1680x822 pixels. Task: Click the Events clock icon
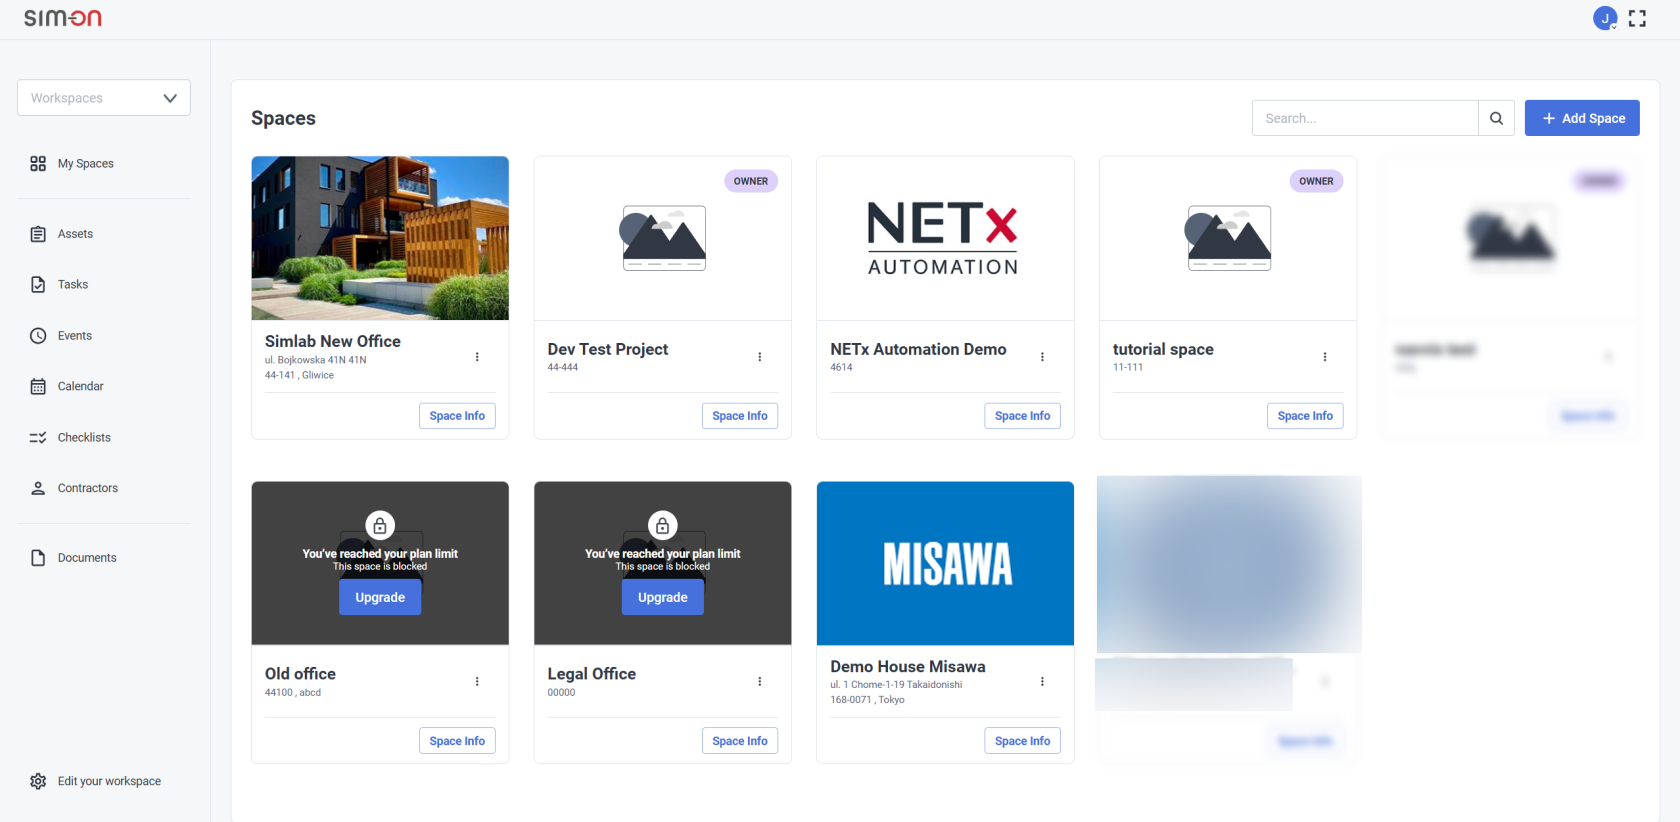pyautogui.click(x=38, y=336)
